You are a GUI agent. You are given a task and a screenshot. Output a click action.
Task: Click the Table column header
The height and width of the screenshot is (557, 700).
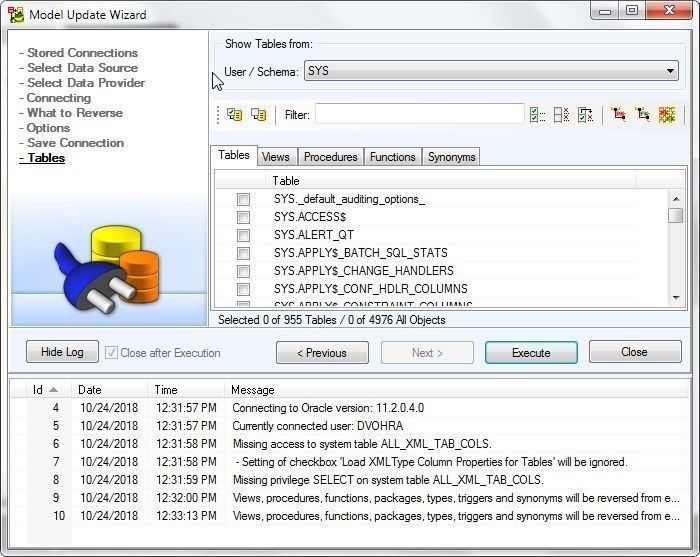tap(451, 181)
